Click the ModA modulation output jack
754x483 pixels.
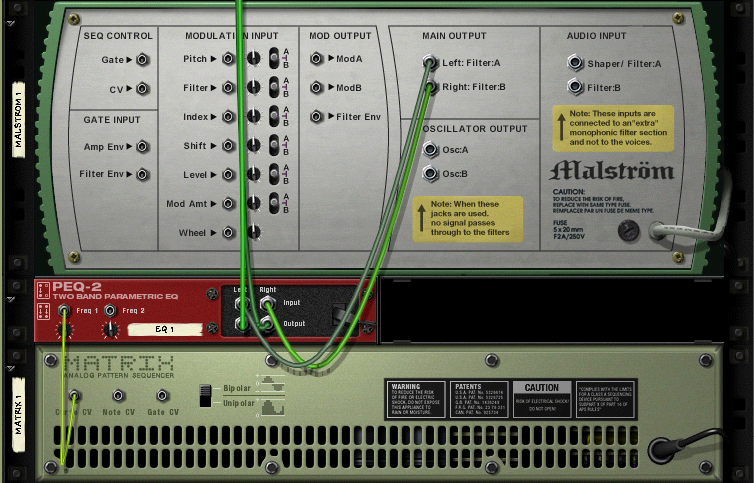click(318, 59)
